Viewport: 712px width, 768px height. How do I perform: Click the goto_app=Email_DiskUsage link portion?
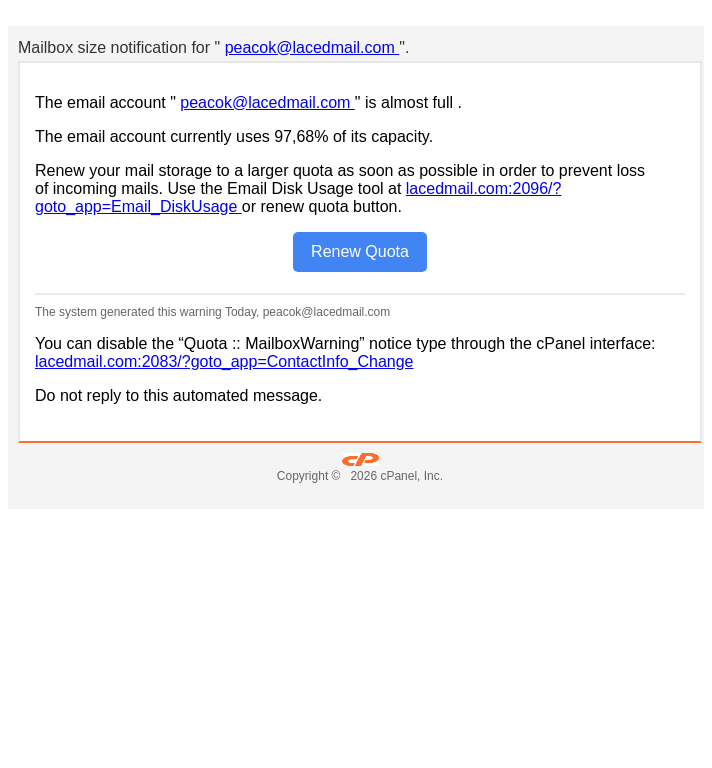[x=138, y=207]
